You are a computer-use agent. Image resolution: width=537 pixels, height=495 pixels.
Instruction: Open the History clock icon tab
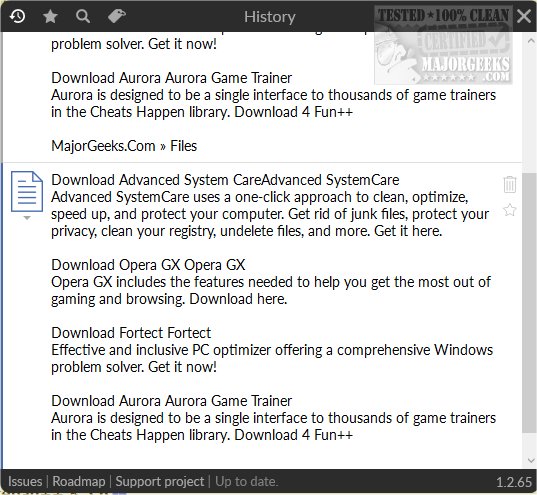pyautogui.click(x=17, y=16)
